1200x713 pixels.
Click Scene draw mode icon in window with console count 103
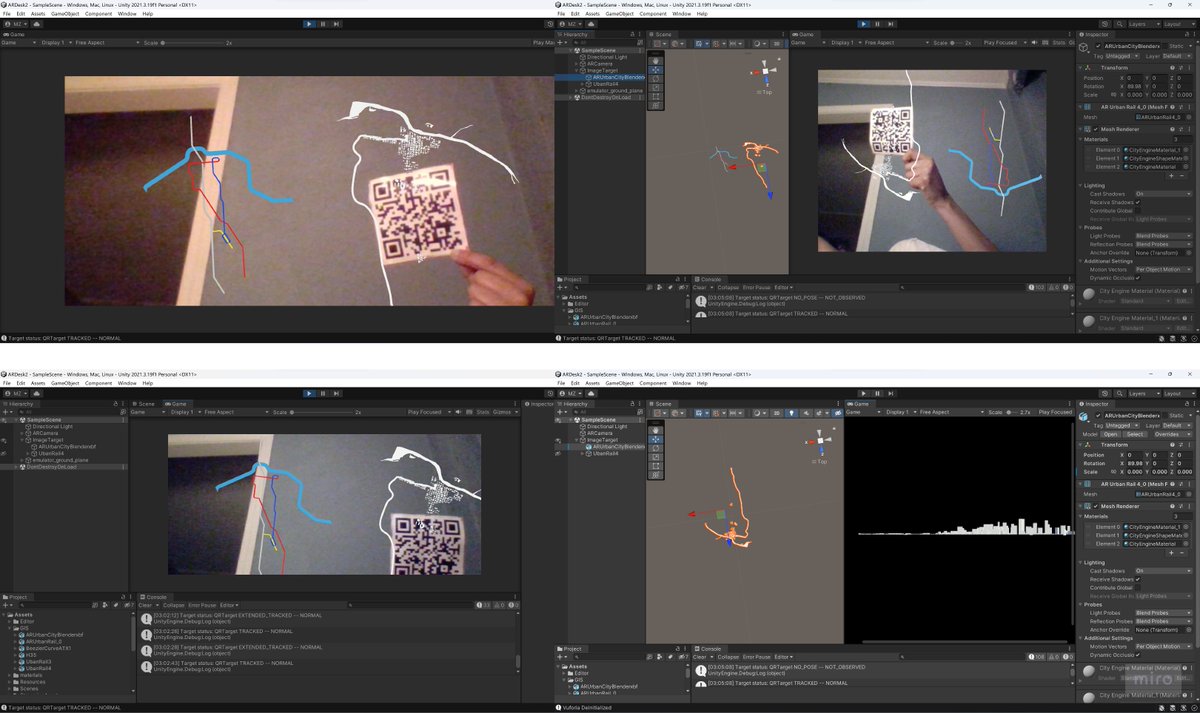tap(757, 43)
